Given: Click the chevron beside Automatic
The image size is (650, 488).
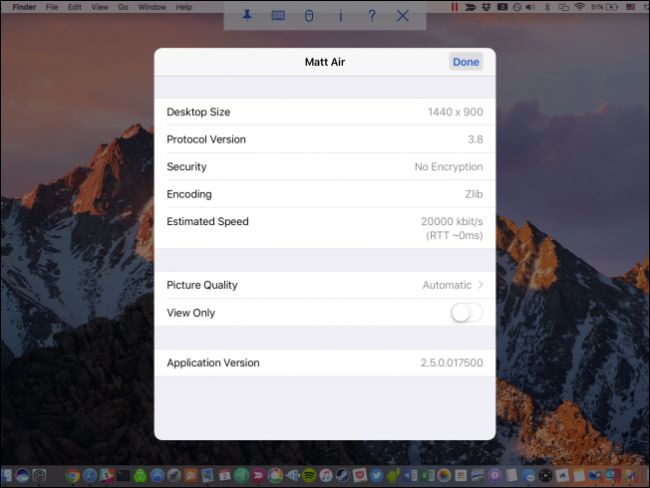Looking at the screenshot, I should coord(480,285).
